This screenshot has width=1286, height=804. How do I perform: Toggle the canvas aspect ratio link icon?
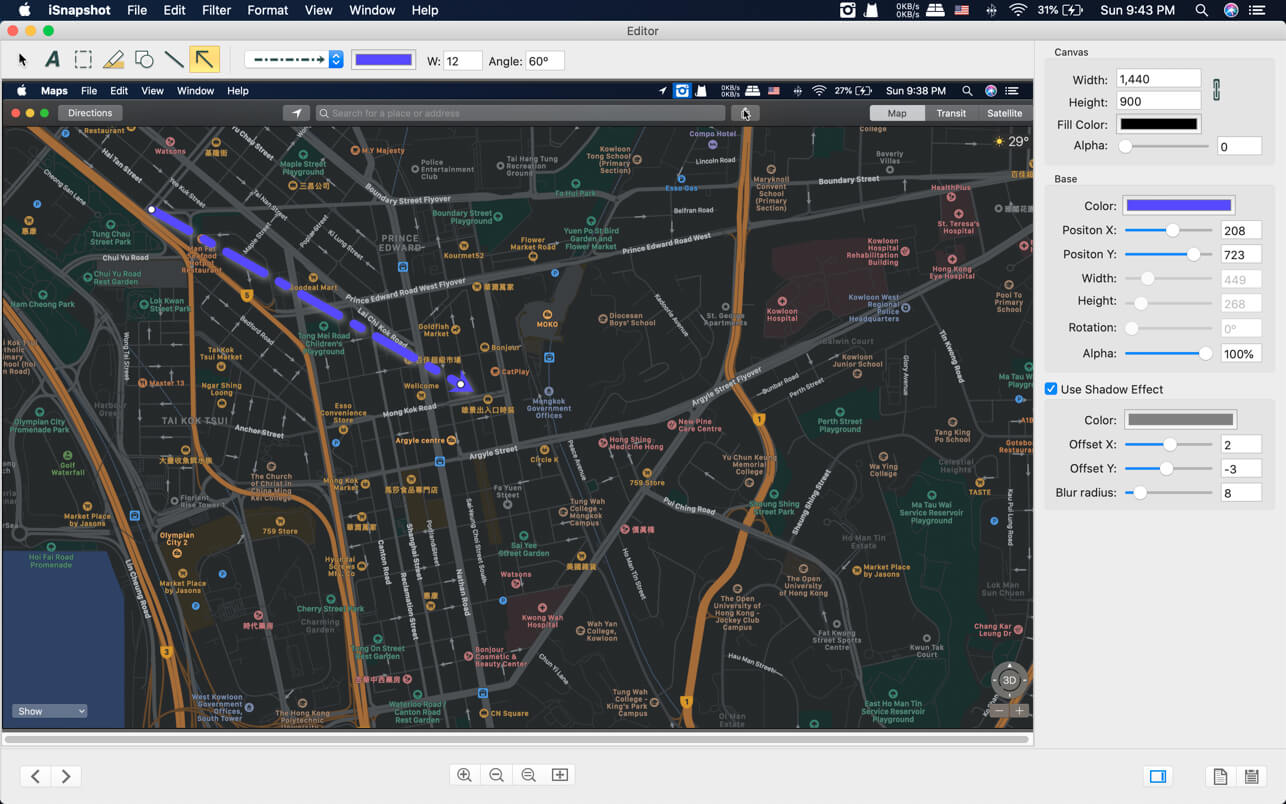1216,90
